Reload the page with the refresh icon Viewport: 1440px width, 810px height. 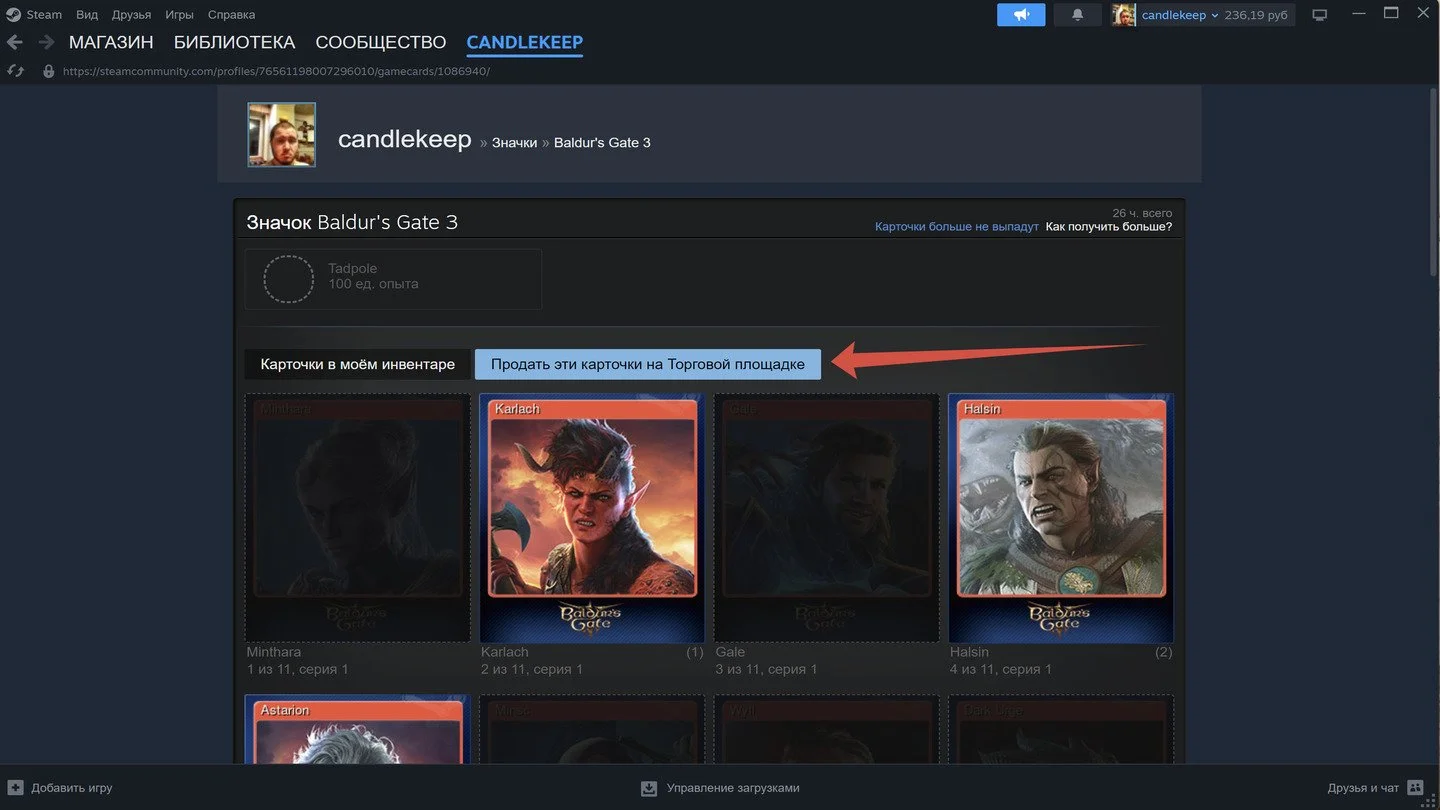coord(15,71)
